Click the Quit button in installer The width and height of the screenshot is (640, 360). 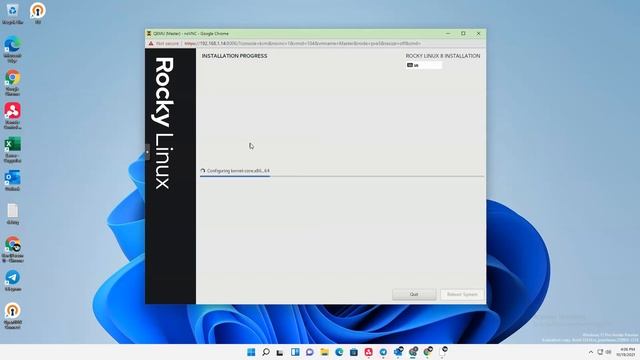pyautogui.click(x=414, y=294)
